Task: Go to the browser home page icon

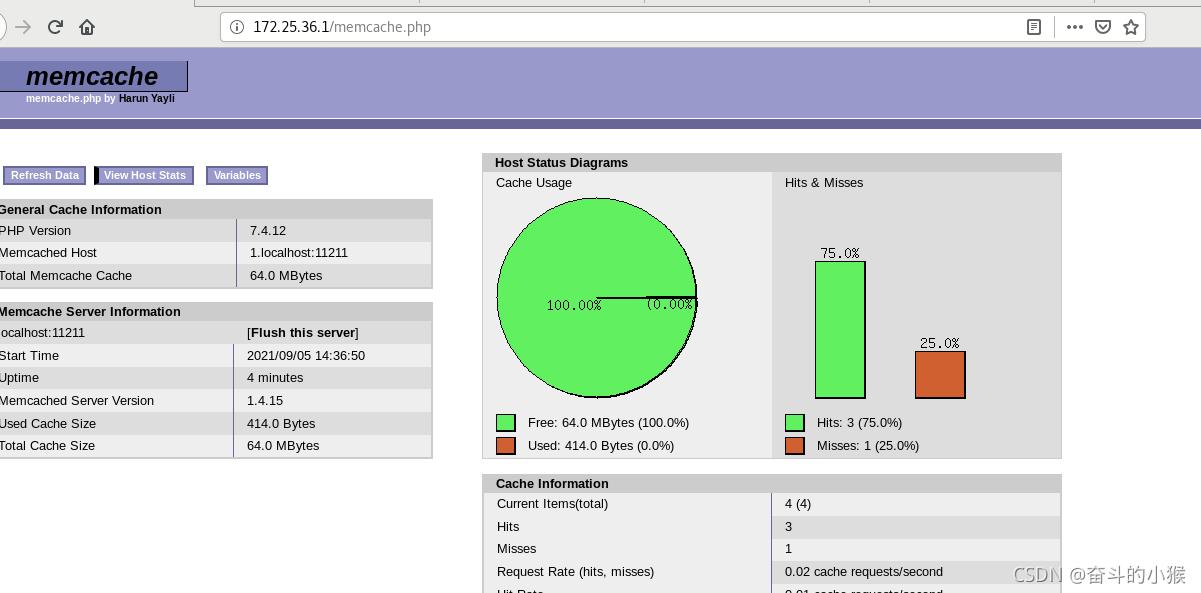Action: 87,27
